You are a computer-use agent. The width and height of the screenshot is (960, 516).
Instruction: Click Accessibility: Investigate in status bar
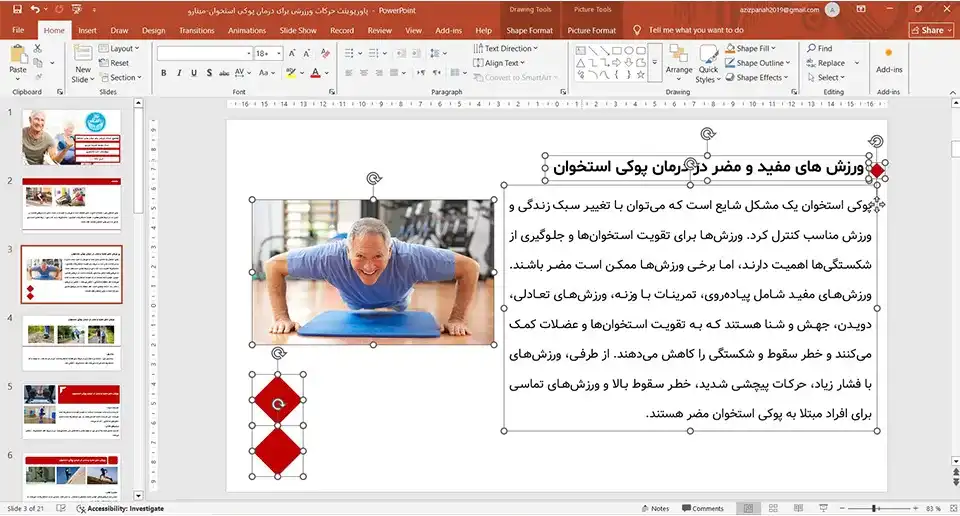120,509
